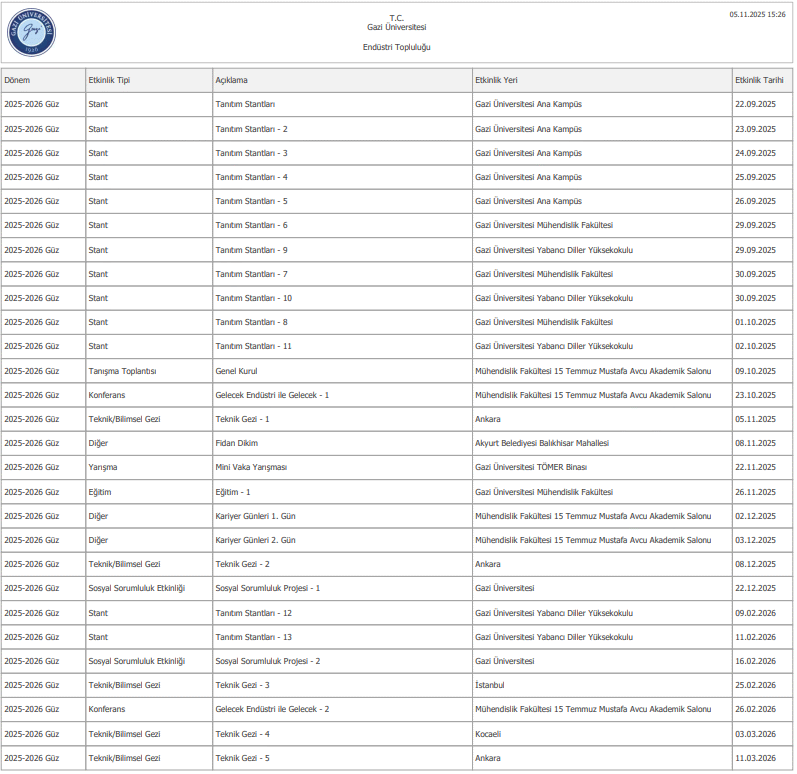The image size is (797, 774).
Task: Select the Etkinlik Tipi column header
Action: click(109, 80)
